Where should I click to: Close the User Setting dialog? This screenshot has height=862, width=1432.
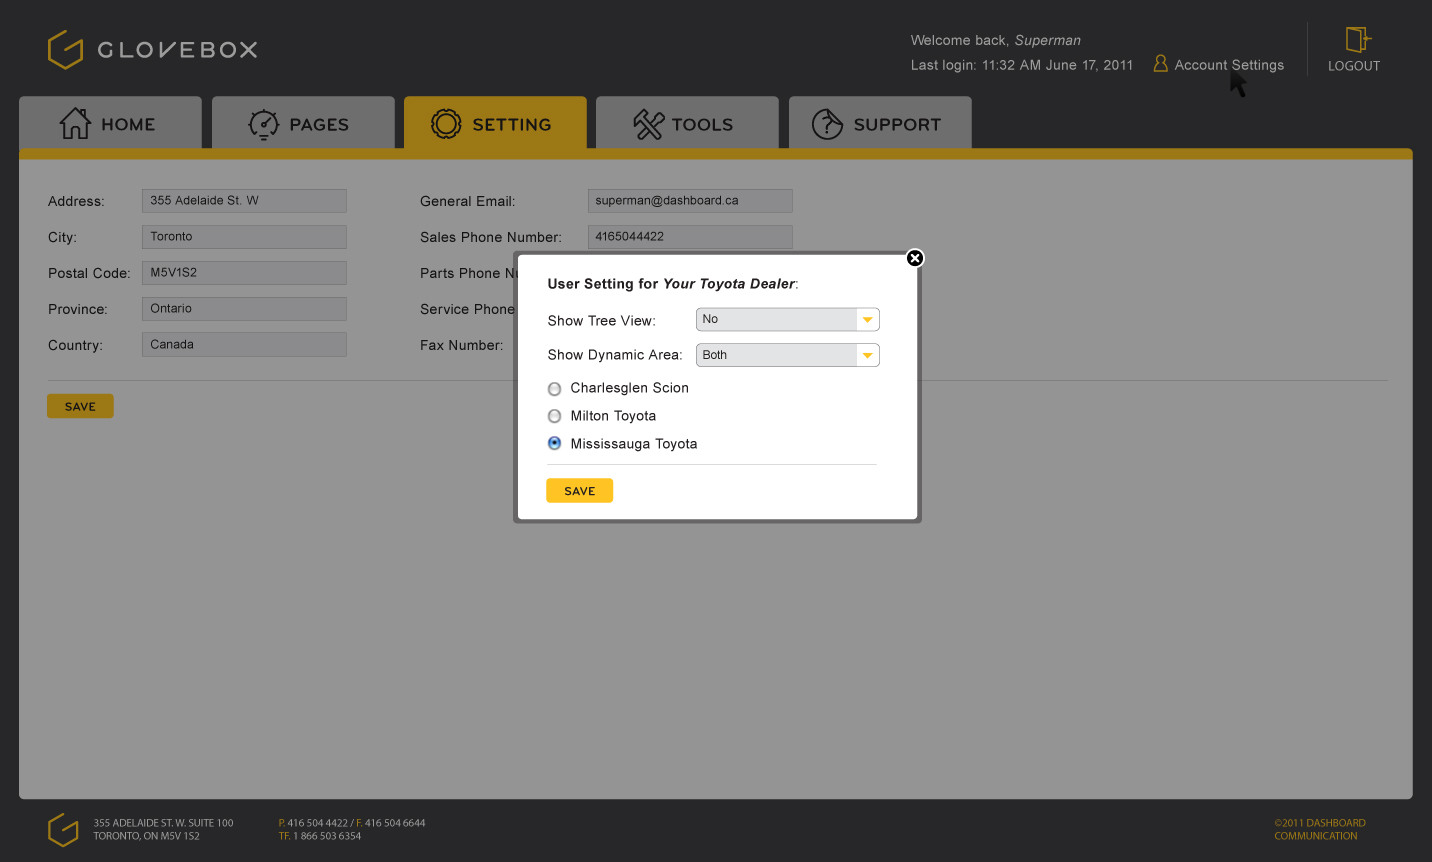(x=915, y=258)
